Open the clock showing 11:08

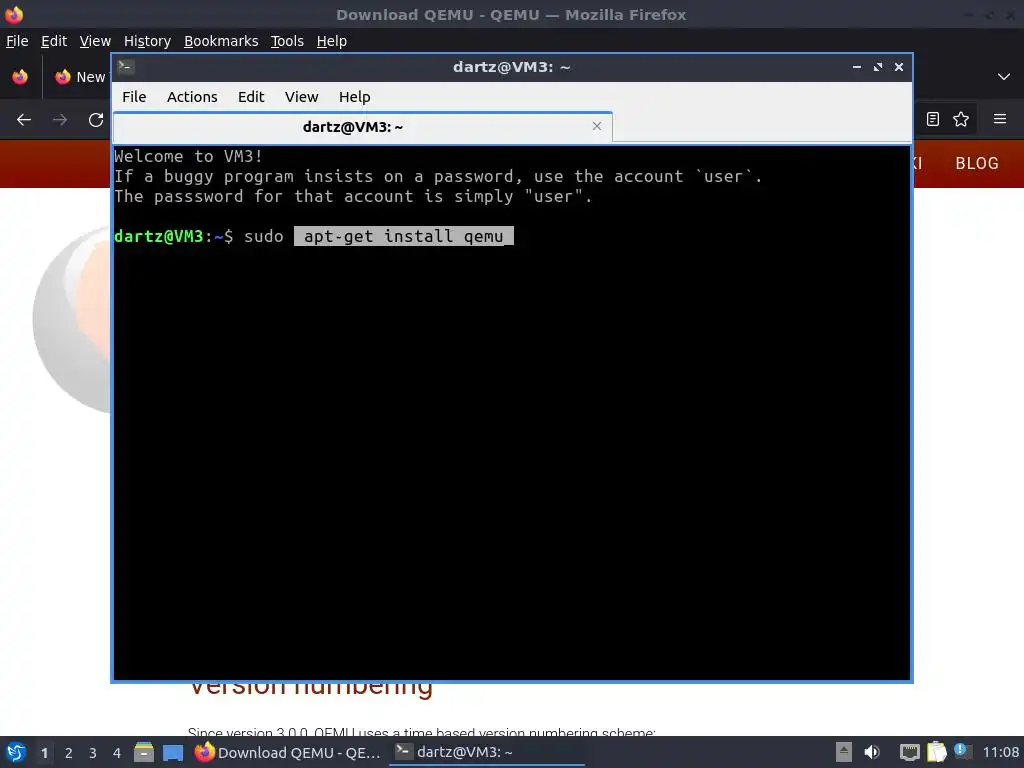pyautogui.click(x=1000, y=752)
